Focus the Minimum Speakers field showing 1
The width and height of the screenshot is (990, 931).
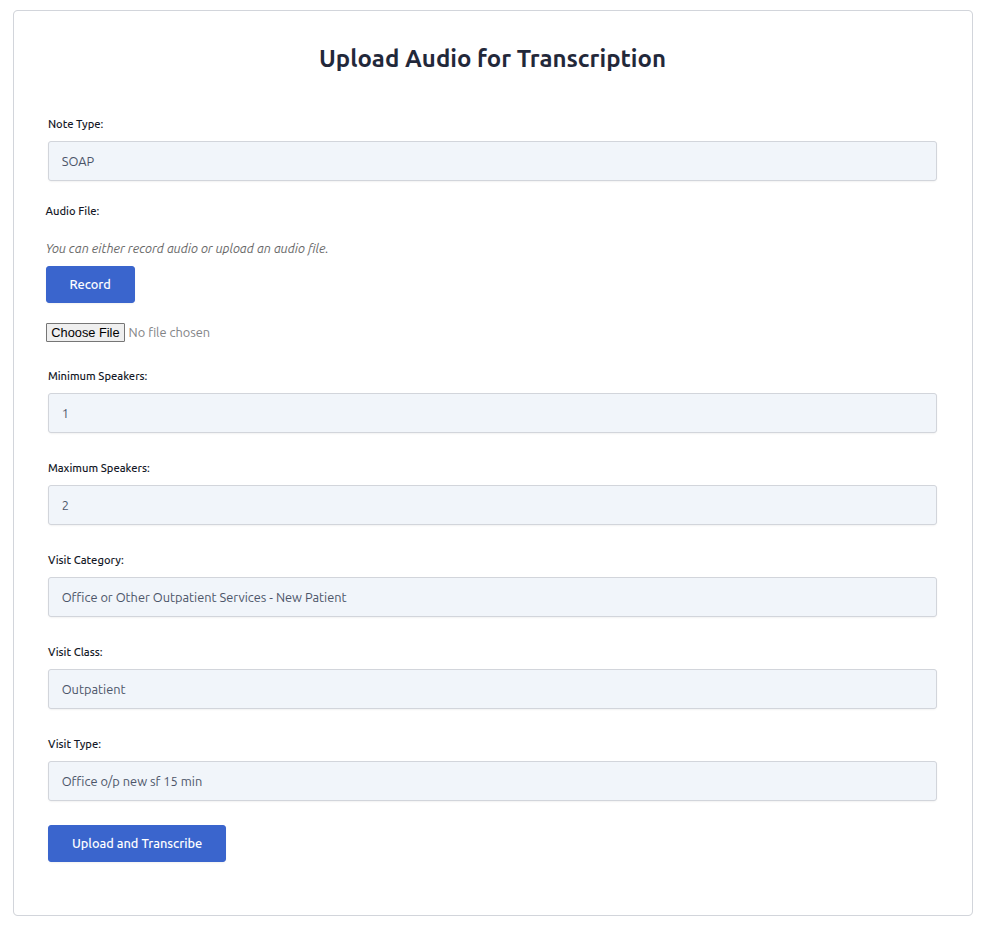[x=492, y=413]
